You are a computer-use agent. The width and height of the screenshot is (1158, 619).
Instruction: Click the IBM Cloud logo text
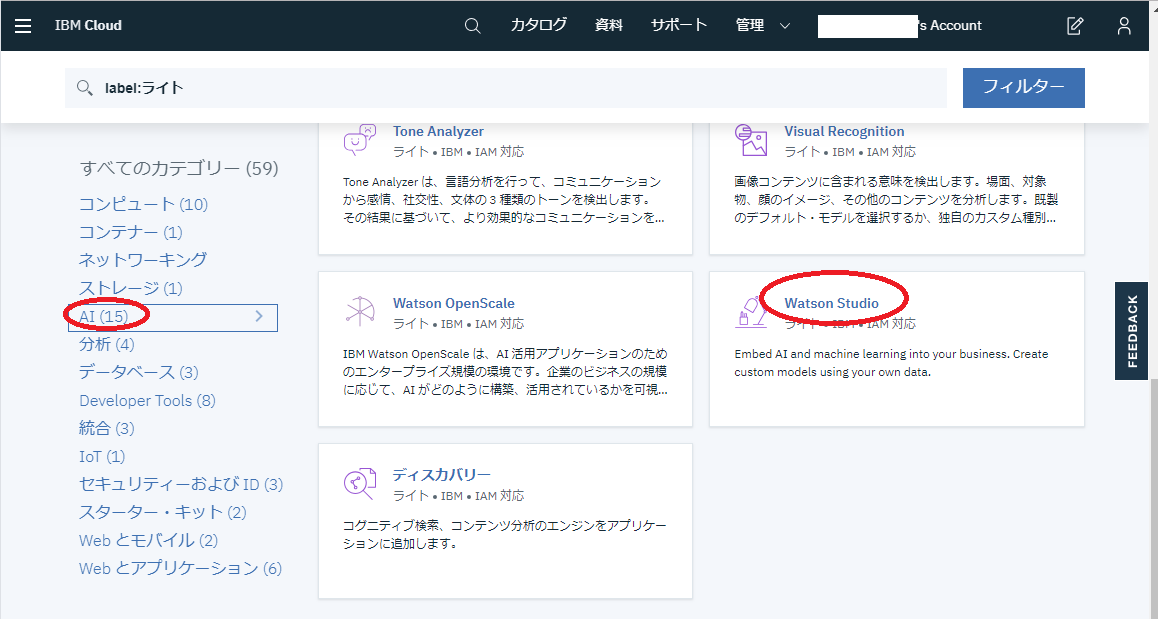[x=88, y=25]
